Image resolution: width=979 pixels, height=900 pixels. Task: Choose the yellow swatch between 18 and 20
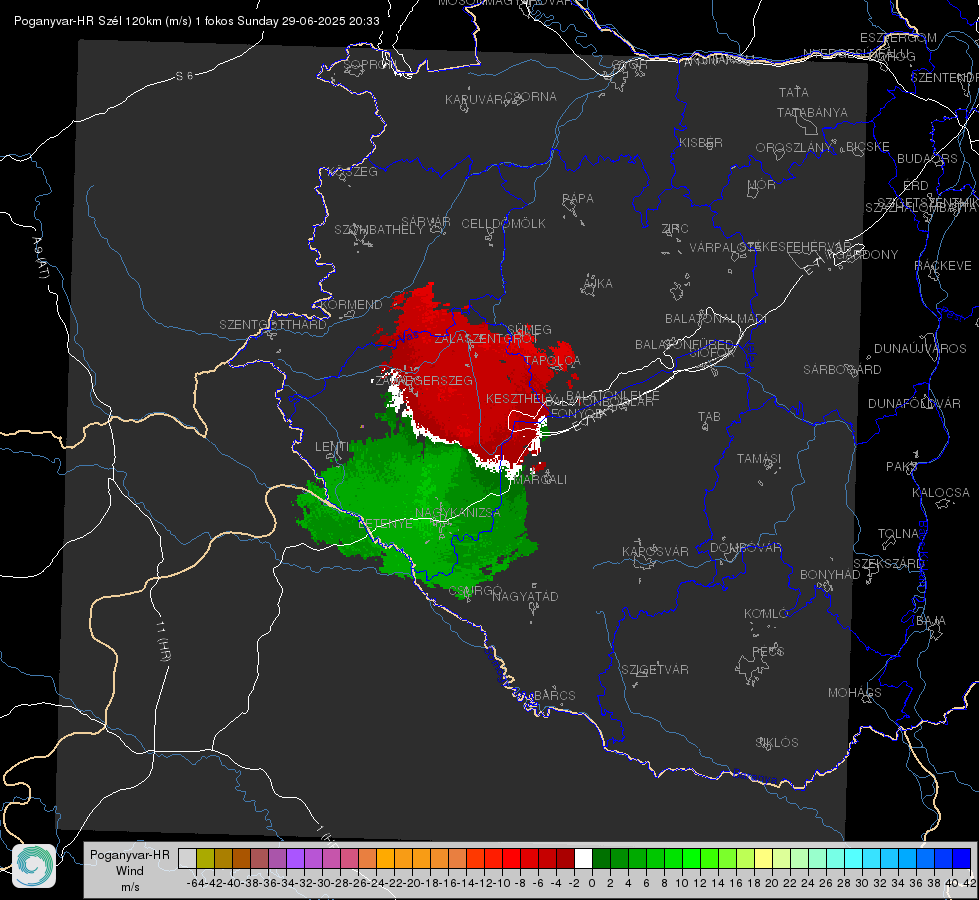tap(764, 858)
